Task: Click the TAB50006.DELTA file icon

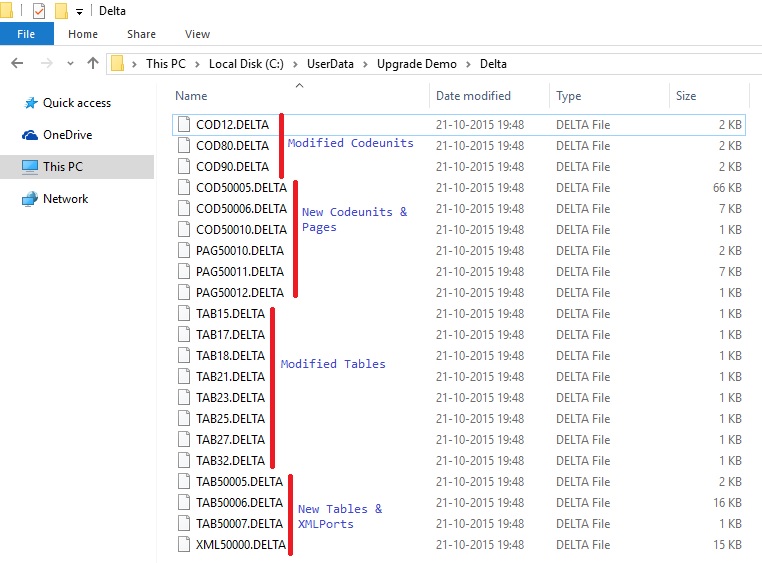Action: click(x=183, y=503)
